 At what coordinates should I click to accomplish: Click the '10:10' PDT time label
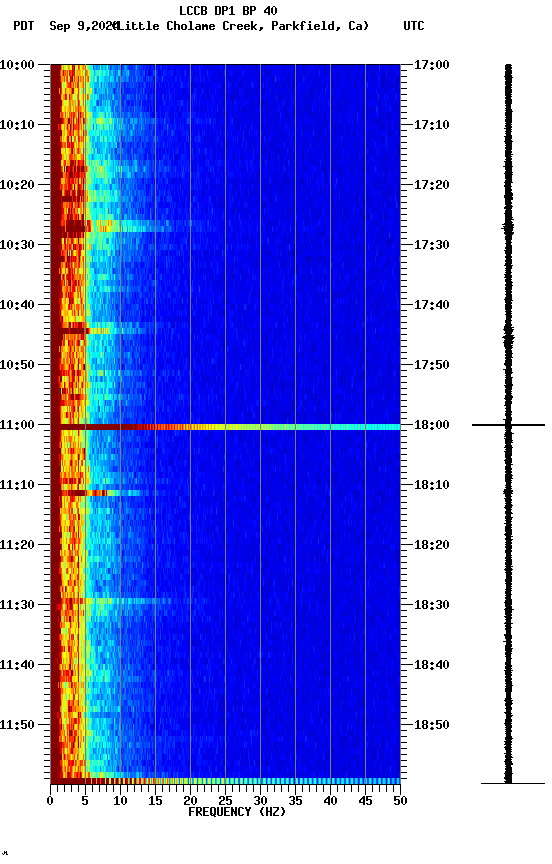17,125
